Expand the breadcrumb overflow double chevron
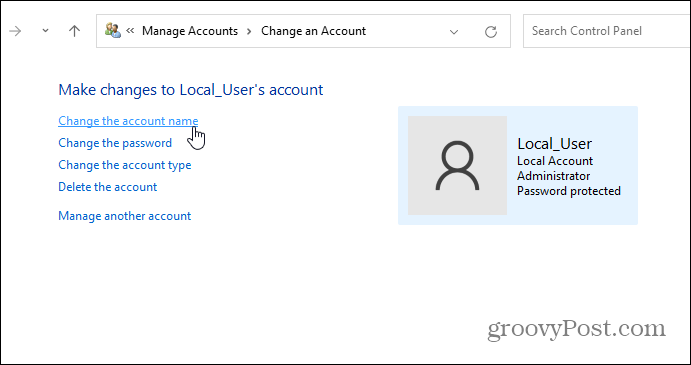The height and width of the screenshot is (365, 691). pyautogui.click(x=130, y=31)
